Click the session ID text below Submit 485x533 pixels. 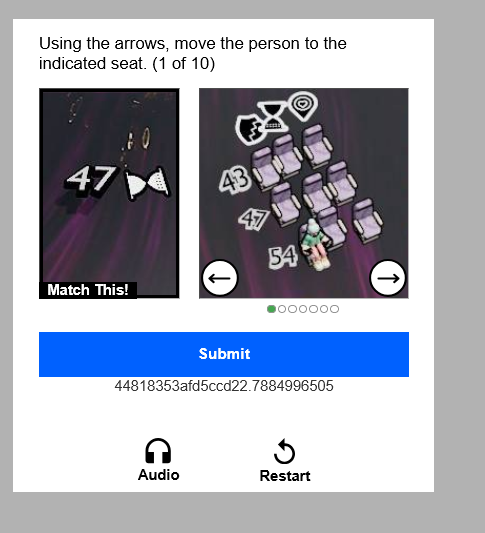tap(224, 386)
